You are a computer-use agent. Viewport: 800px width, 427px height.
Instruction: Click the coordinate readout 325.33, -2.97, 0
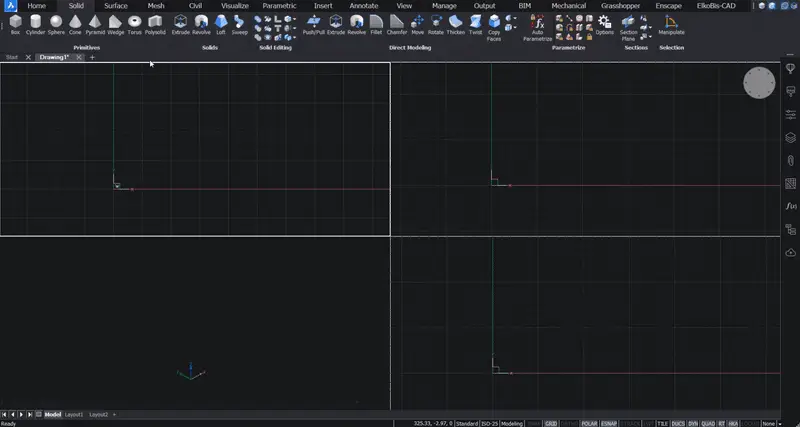point(433,423)
